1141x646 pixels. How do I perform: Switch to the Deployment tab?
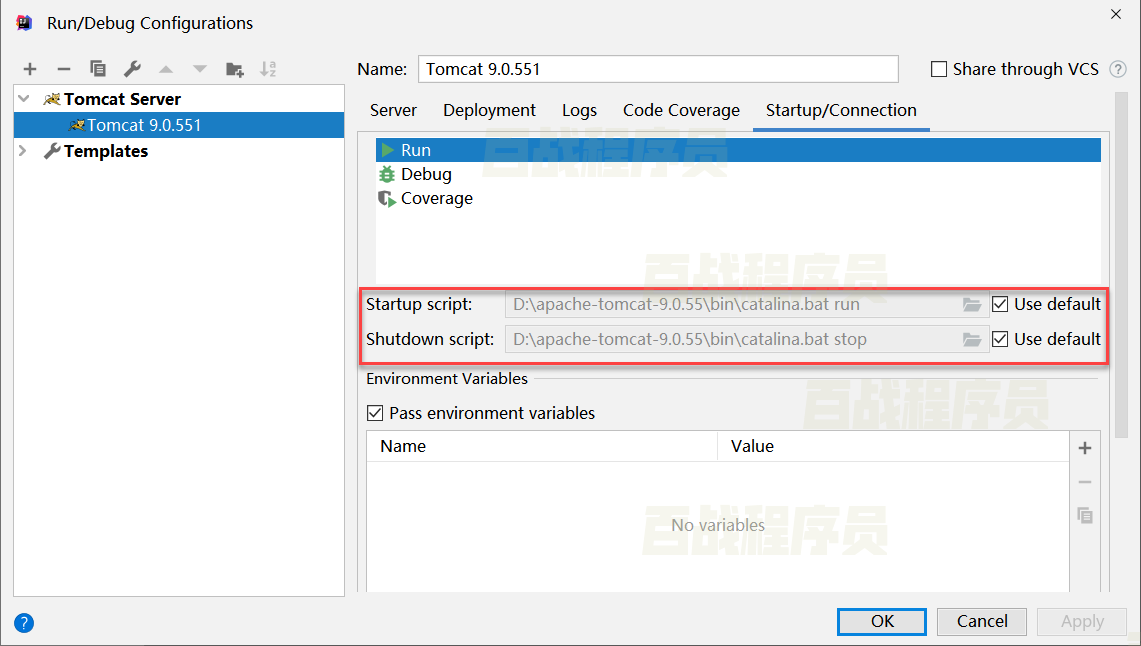tap(489, 110)
